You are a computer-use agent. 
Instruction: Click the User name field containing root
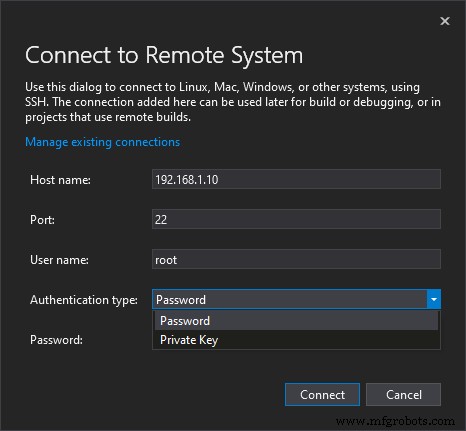[296, 259]
